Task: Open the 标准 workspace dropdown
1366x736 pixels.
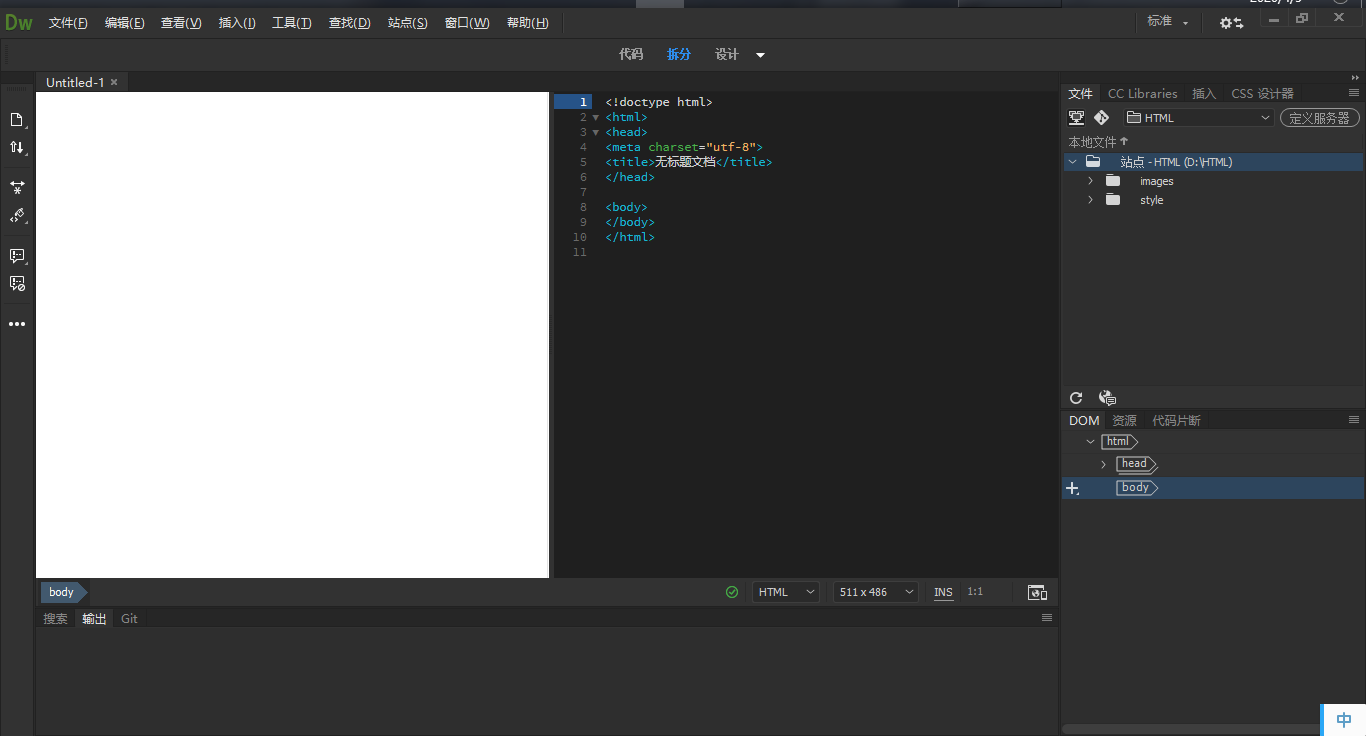Action: coord(1168,21)
